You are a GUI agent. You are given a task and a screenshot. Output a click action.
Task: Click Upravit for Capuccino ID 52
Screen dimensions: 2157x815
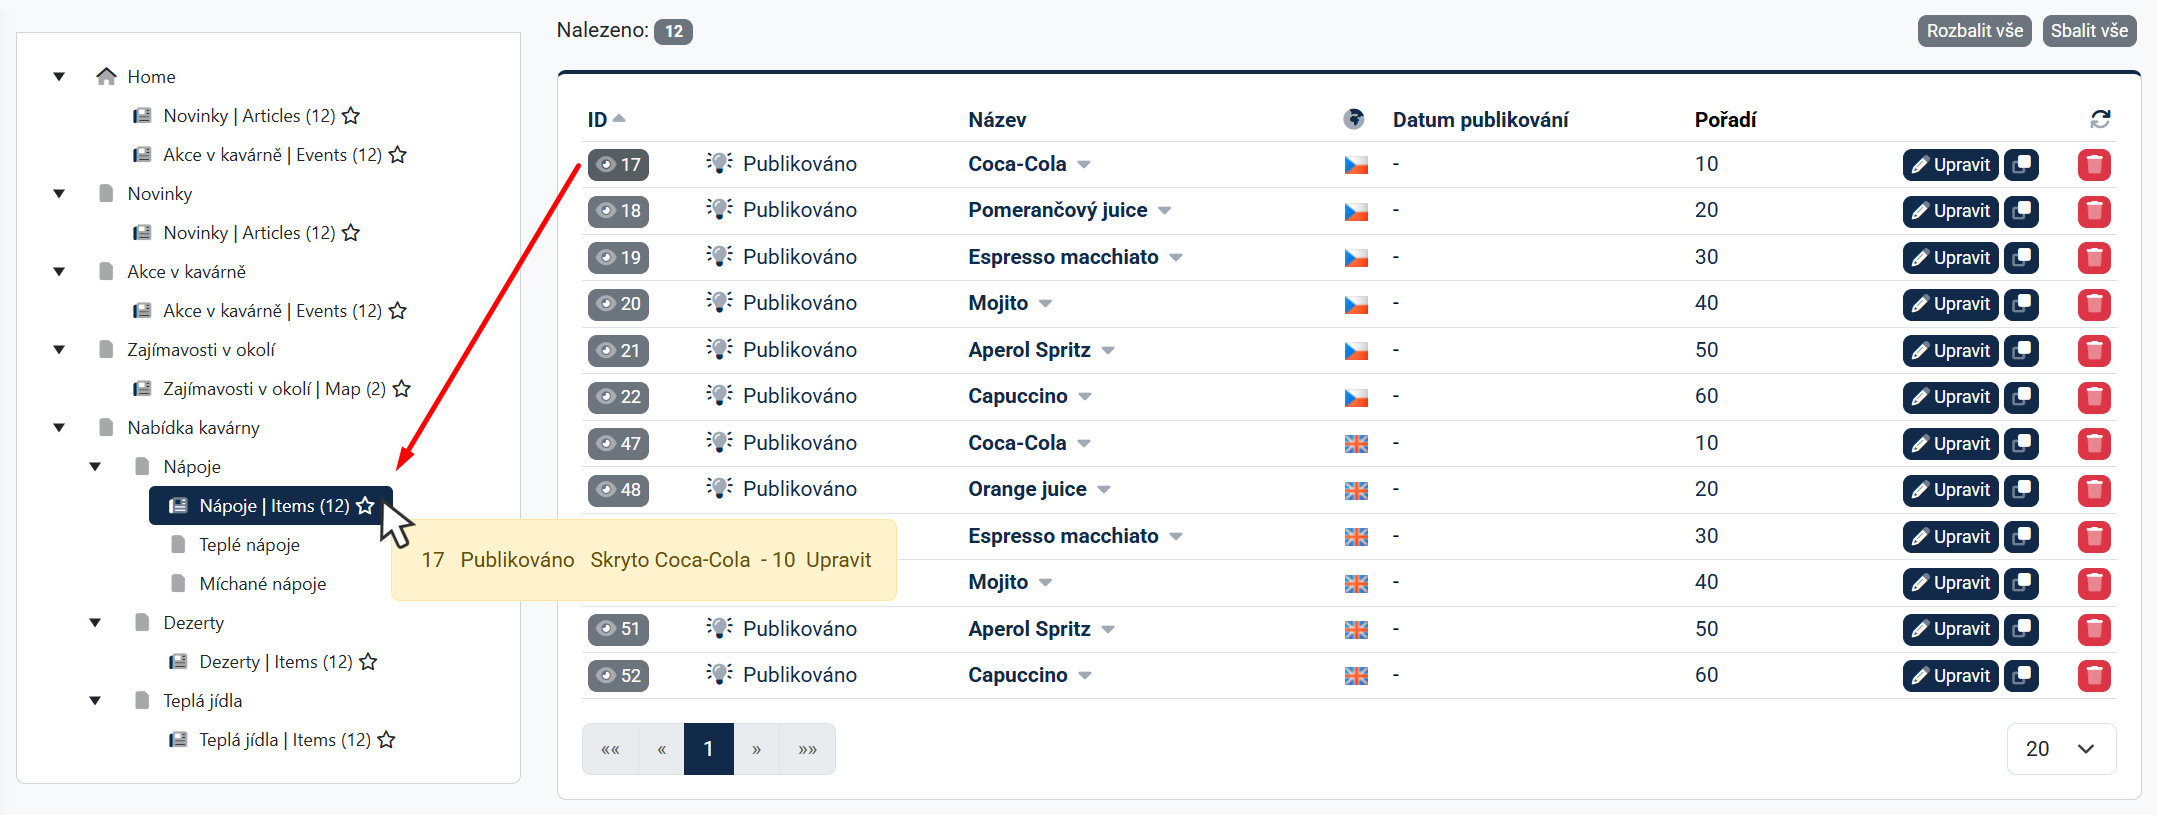[1951, 676]
